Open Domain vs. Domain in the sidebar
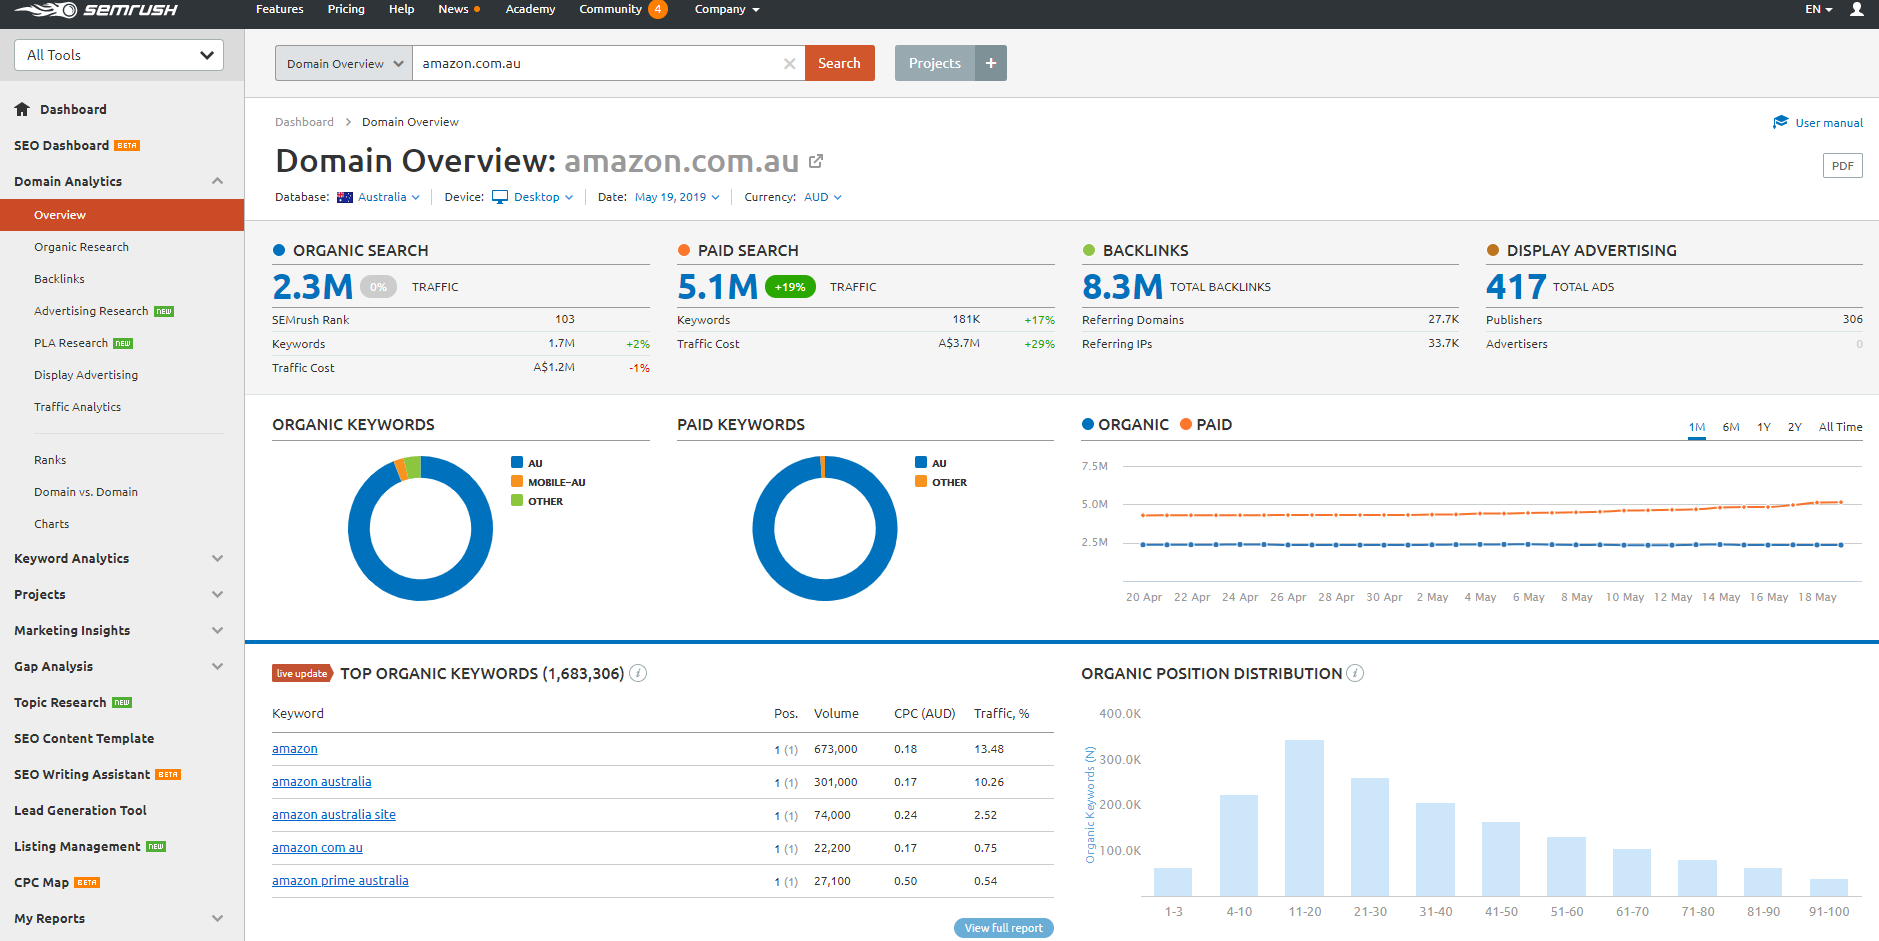This screenshot has height=941, width=1879. [86, 492]
